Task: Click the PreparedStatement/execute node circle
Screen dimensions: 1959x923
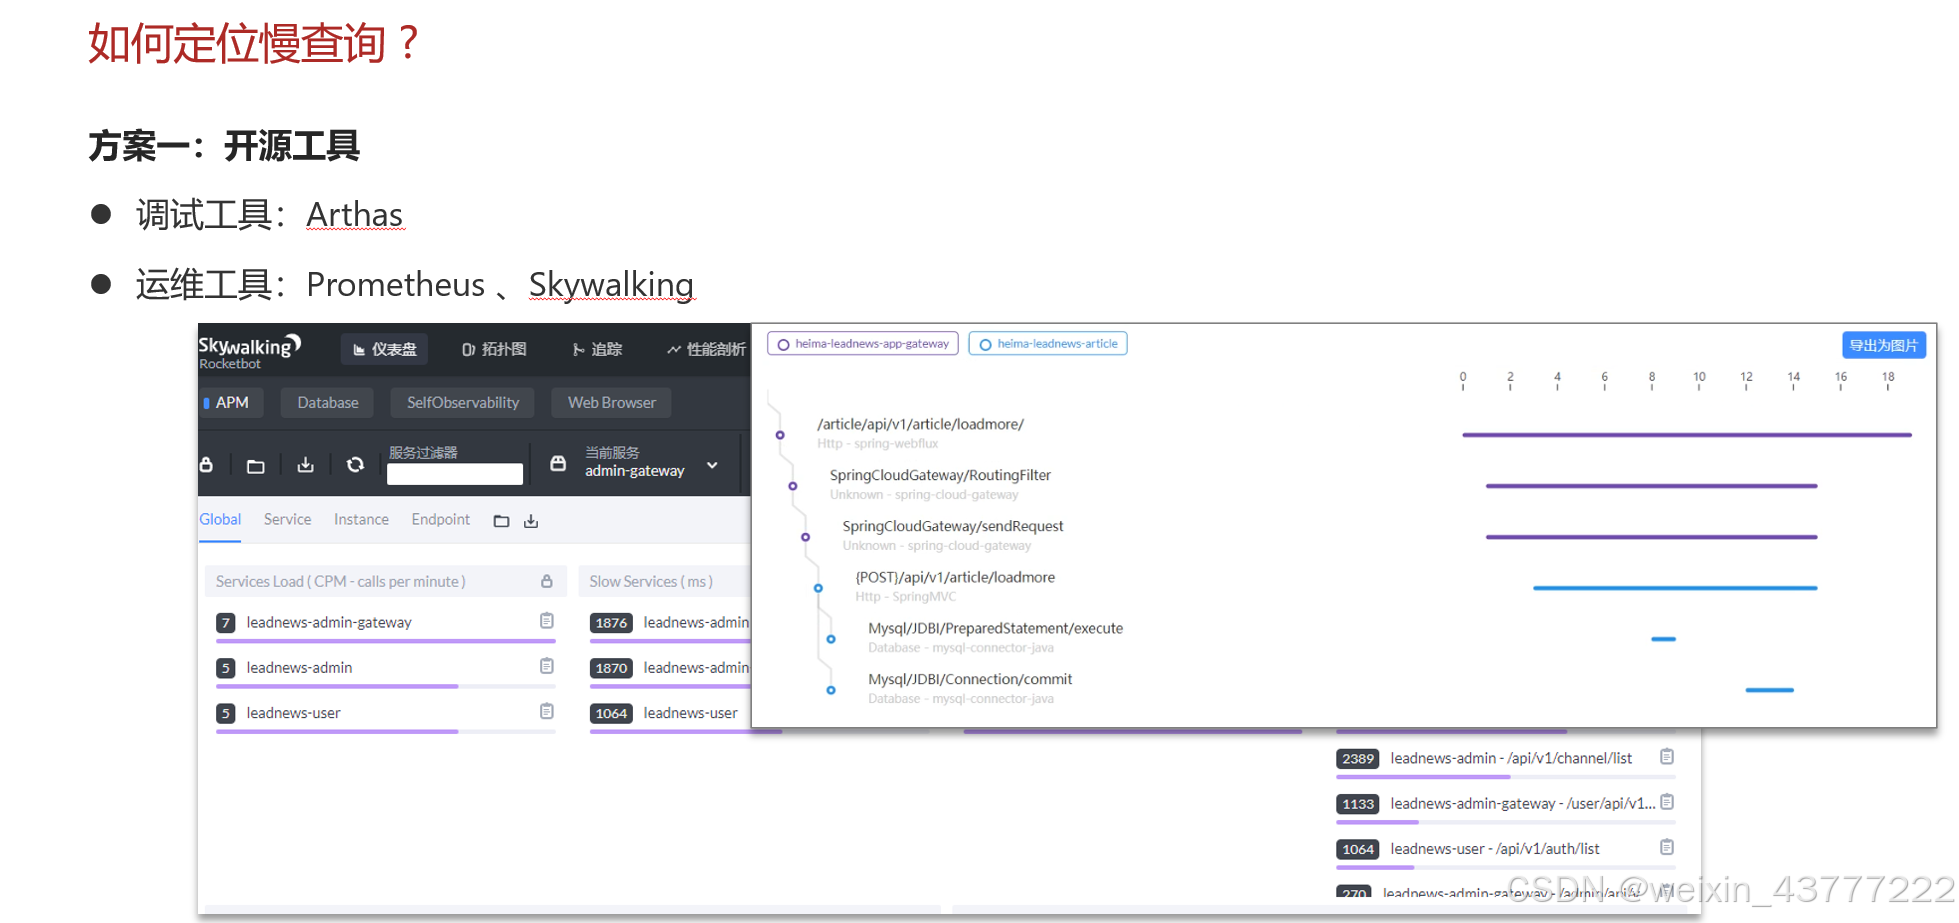Action: [x=831, y=639]
